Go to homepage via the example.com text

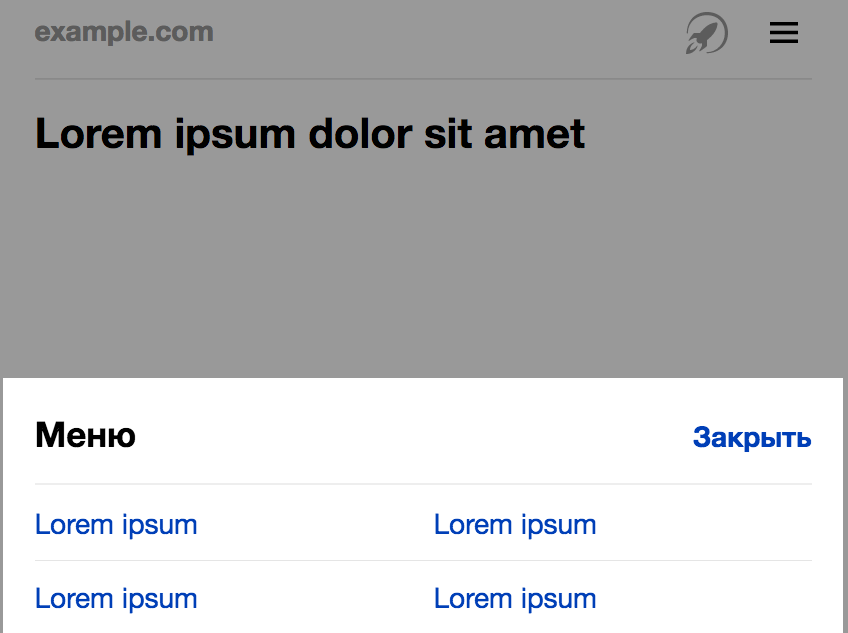(124, 32)
